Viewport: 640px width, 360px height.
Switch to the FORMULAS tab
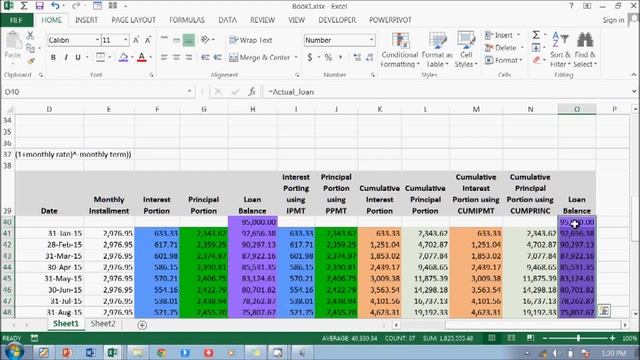(x=187, y=20)
